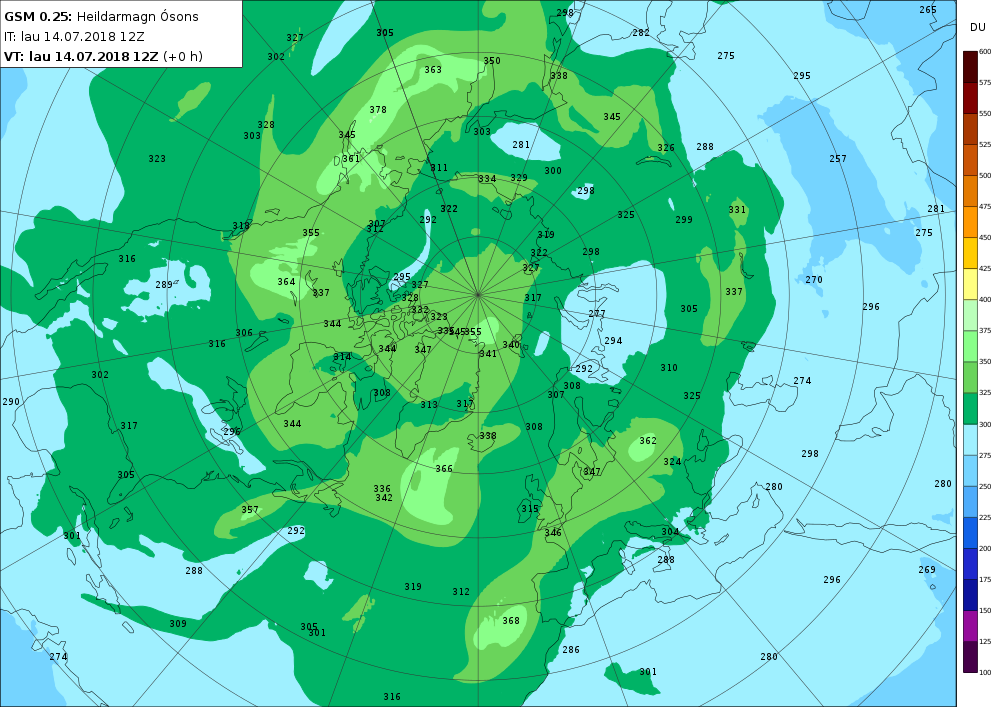Click the 290 ozone value
Image resolution: width=1000 pixels, height=707 pixels.
click(11, 402)
